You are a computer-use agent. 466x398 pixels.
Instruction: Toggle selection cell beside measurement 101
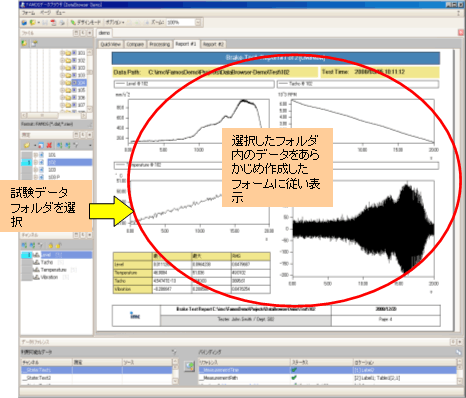(x=27, y=155)
